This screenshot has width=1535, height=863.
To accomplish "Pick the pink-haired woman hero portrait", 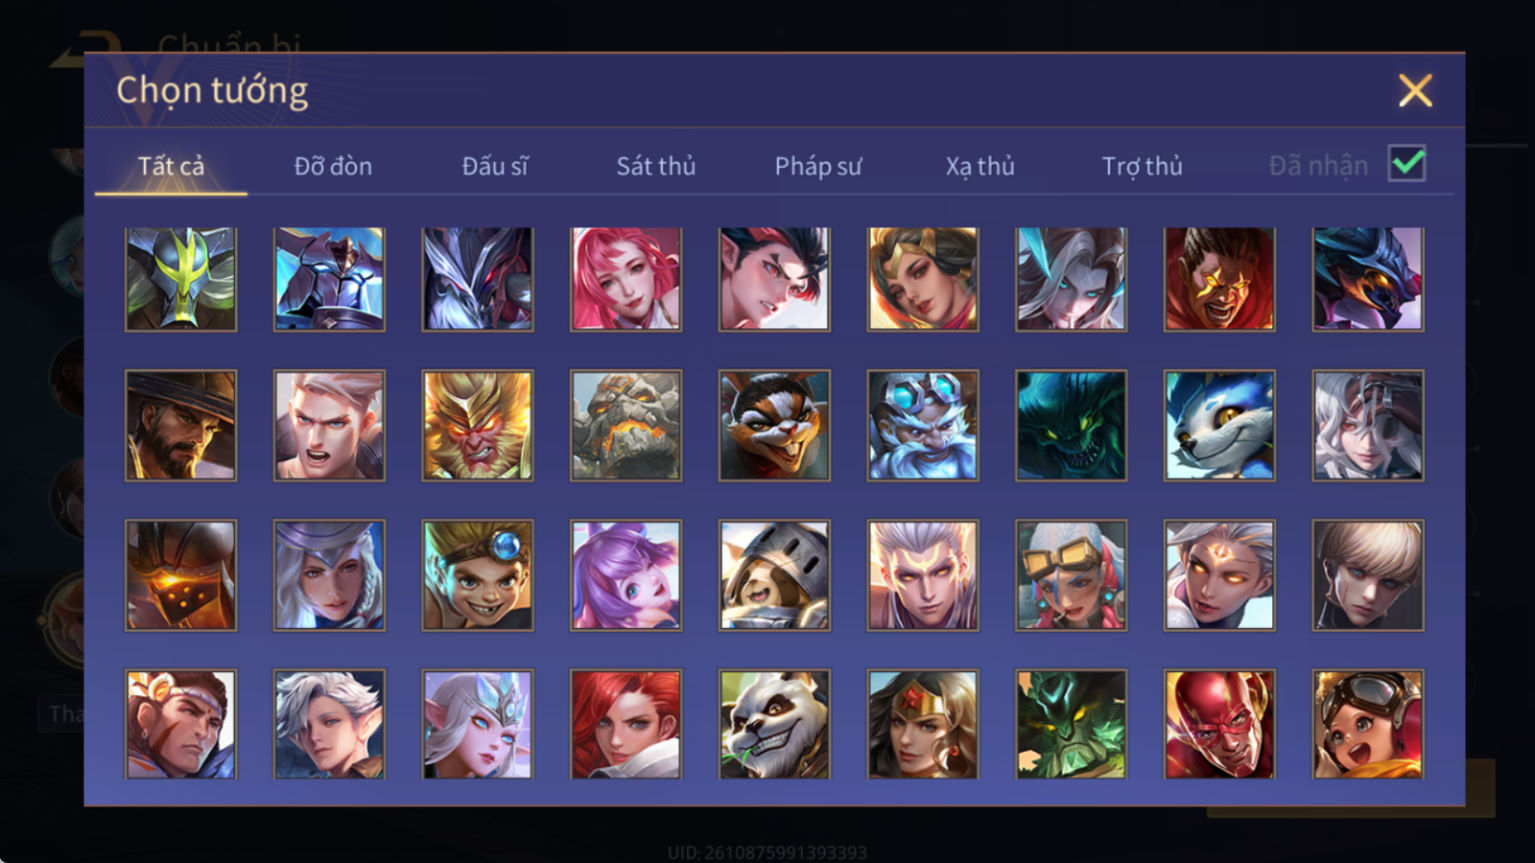I will point(626,278).
